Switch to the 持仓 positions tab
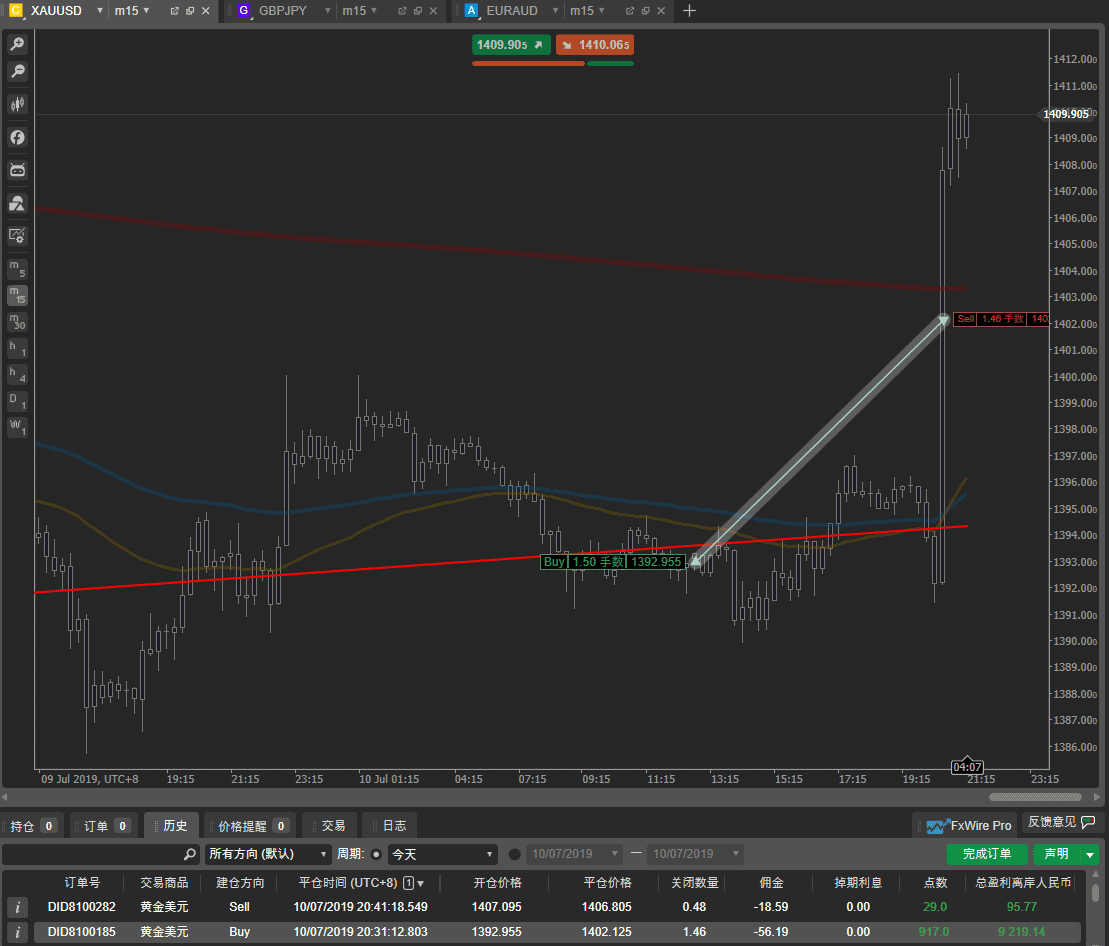The height and width of the screenshot is (946, 1109). click(x=32, y=826)
